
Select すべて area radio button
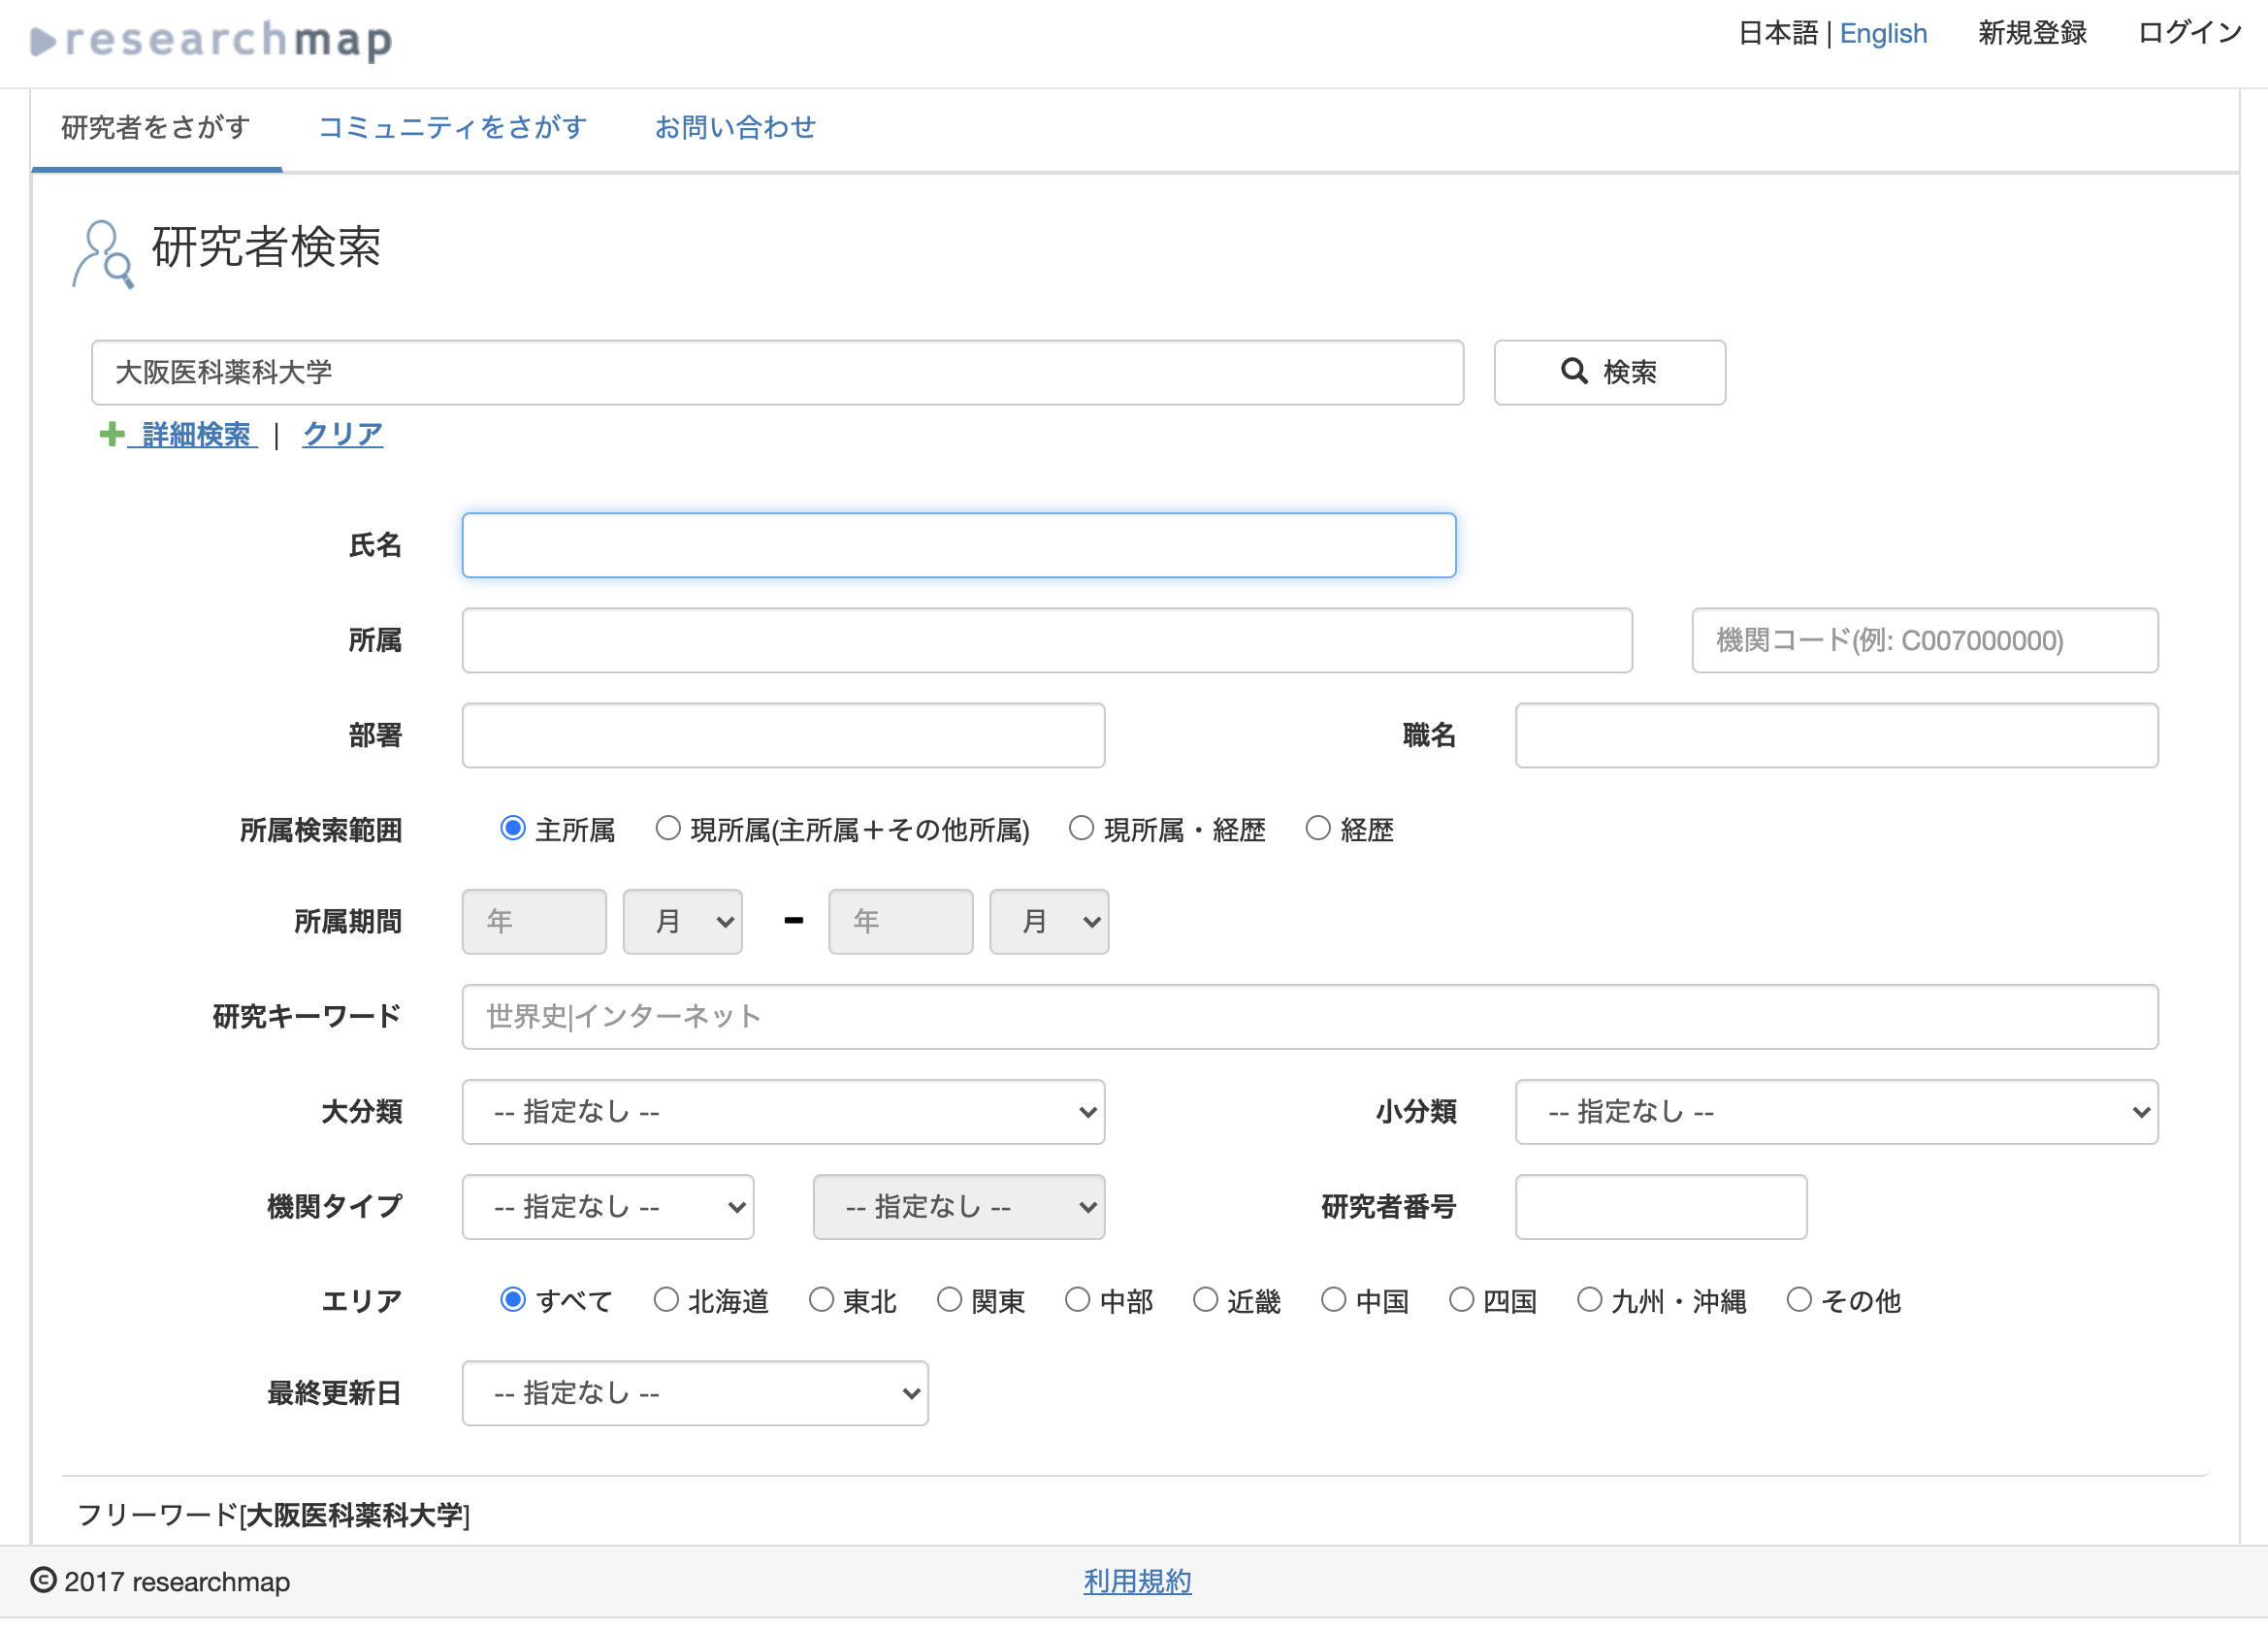(x=512, y=1299)
